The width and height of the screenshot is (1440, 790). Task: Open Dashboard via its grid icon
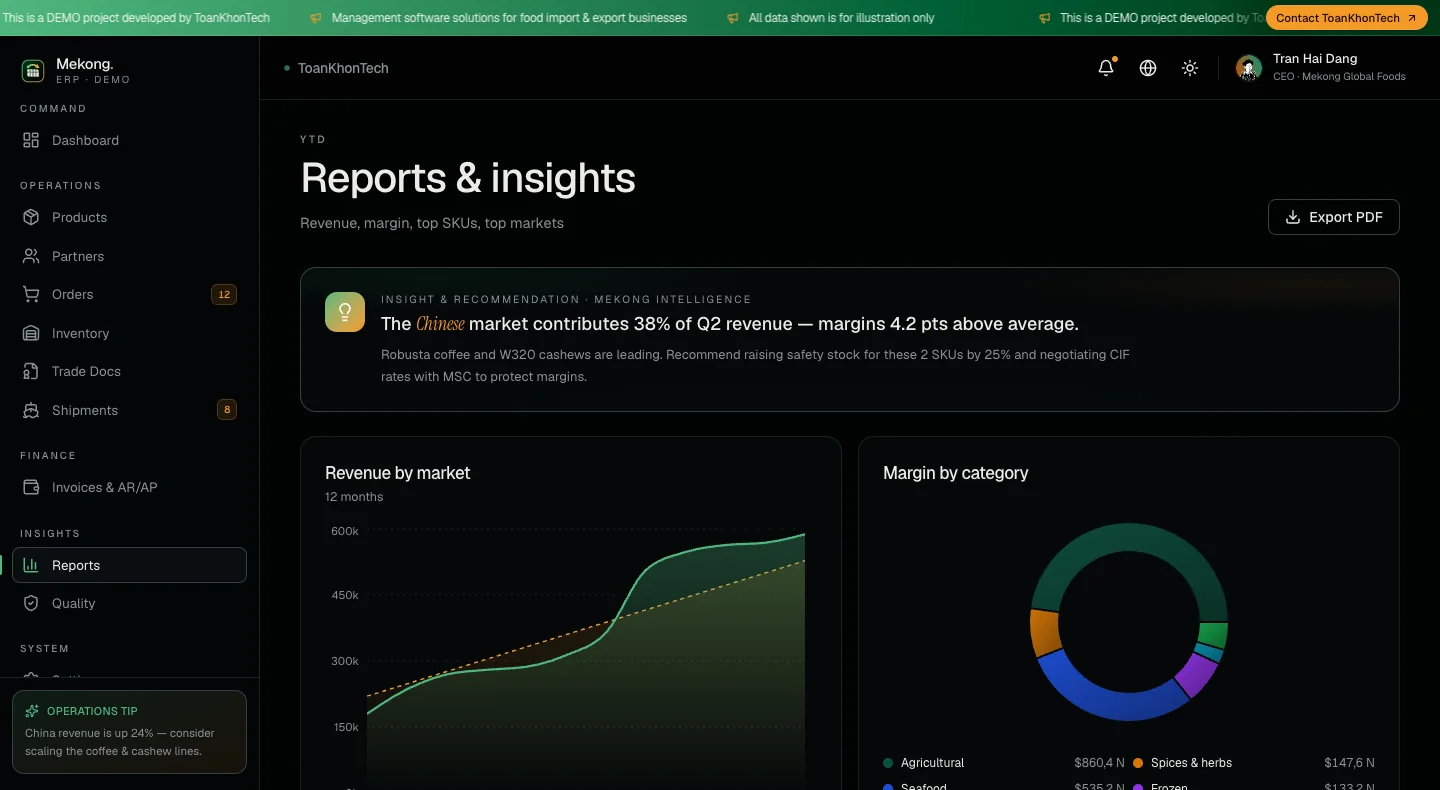coord(31,140)
